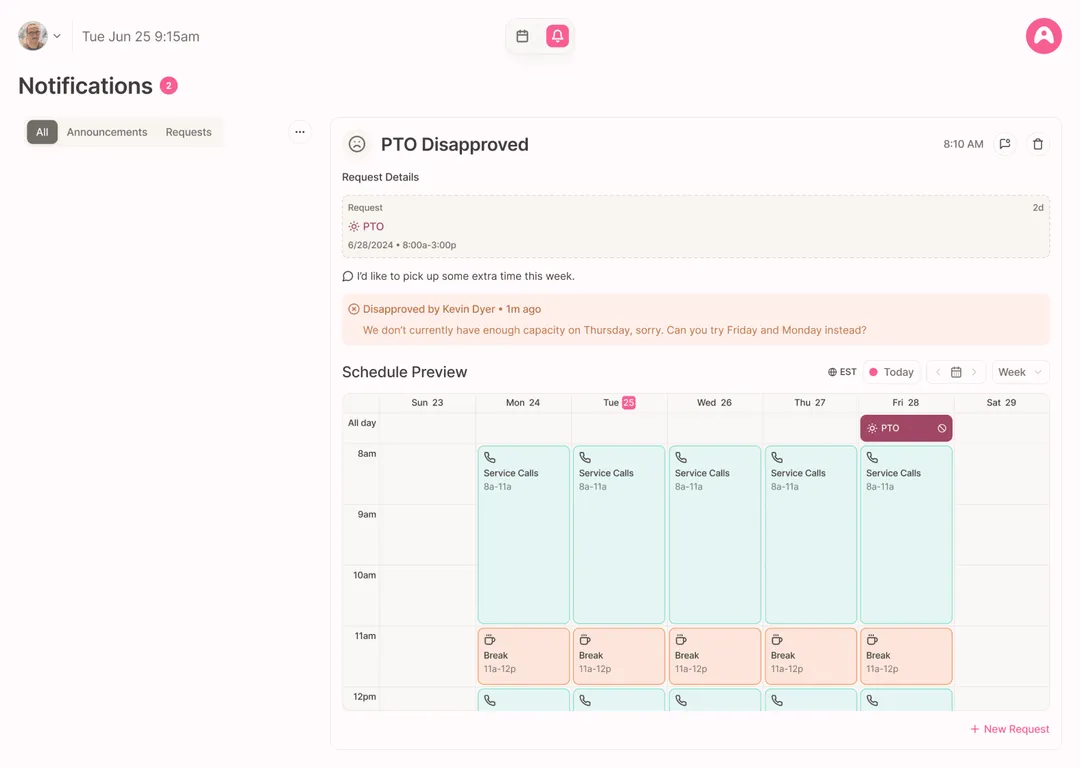The image size is (1080, 768).
Task: Select Monday's Service Calls shift block
Action: click(x=523, y=534)
